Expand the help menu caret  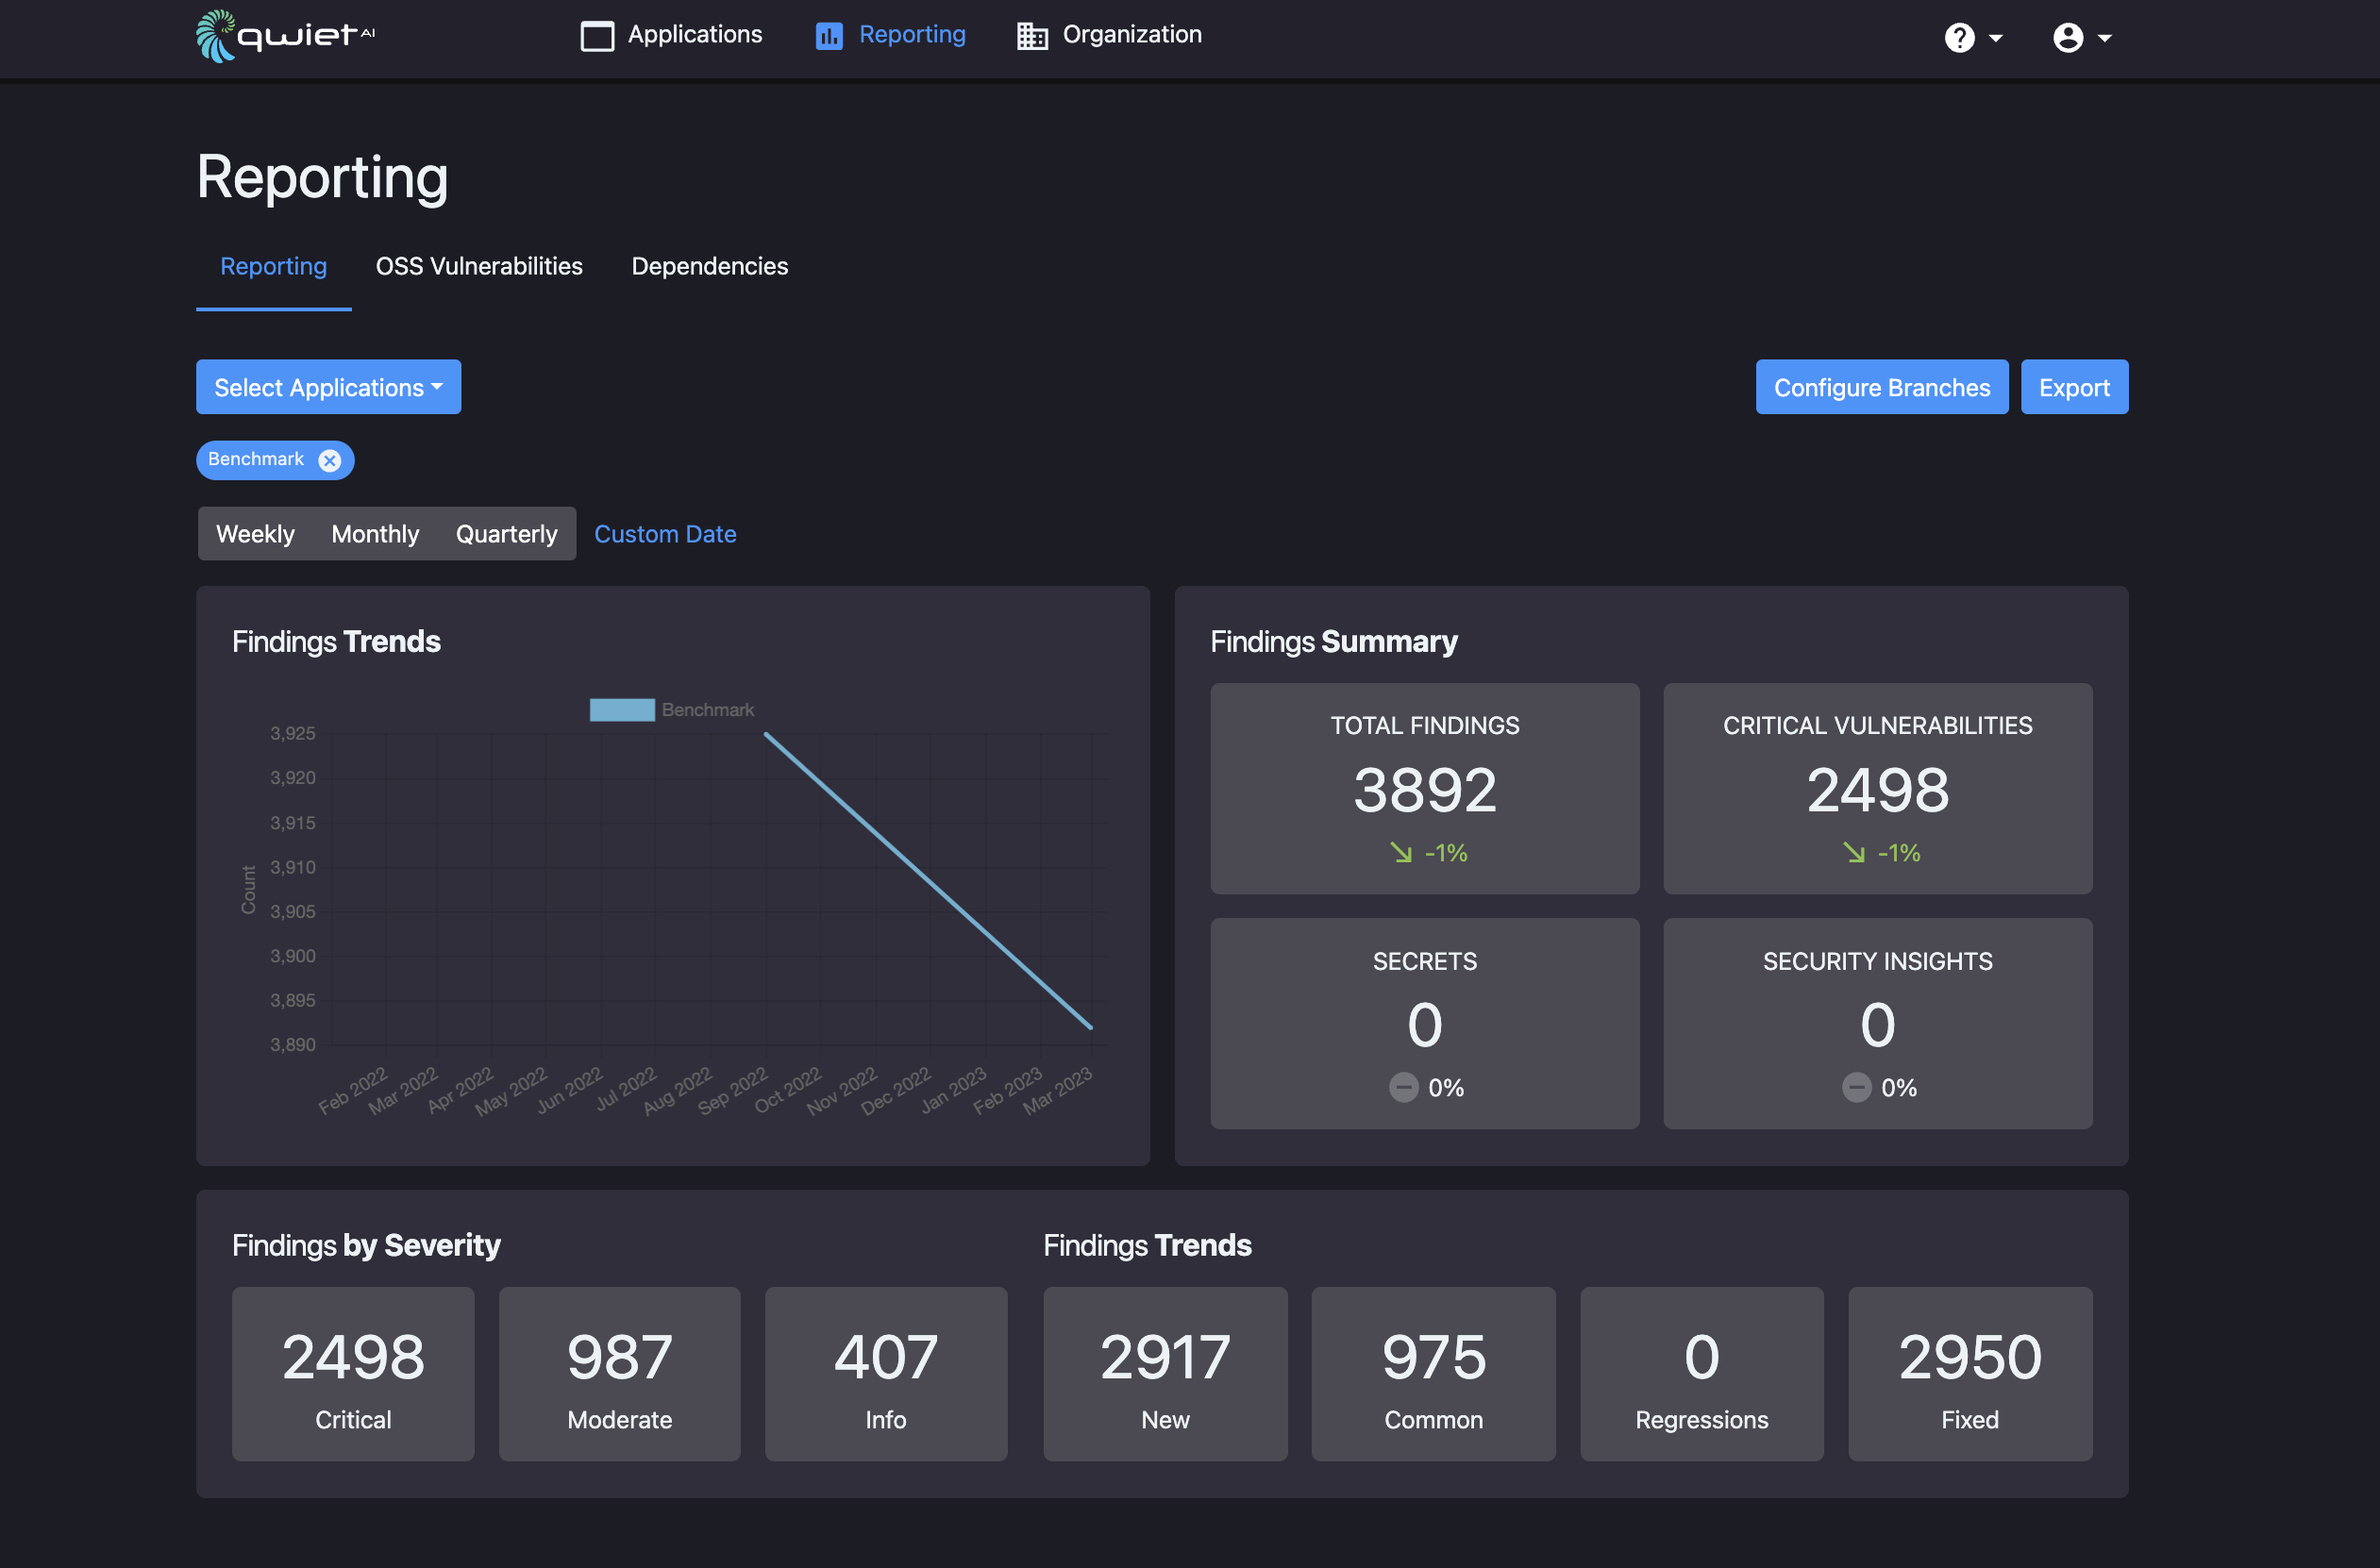(1996, 39)
